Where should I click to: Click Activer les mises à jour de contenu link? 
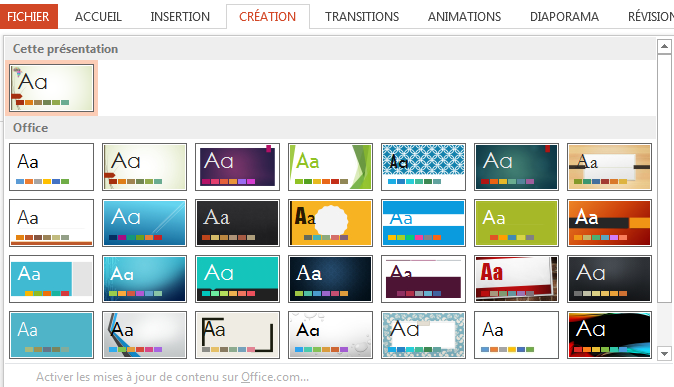(172, 377)
